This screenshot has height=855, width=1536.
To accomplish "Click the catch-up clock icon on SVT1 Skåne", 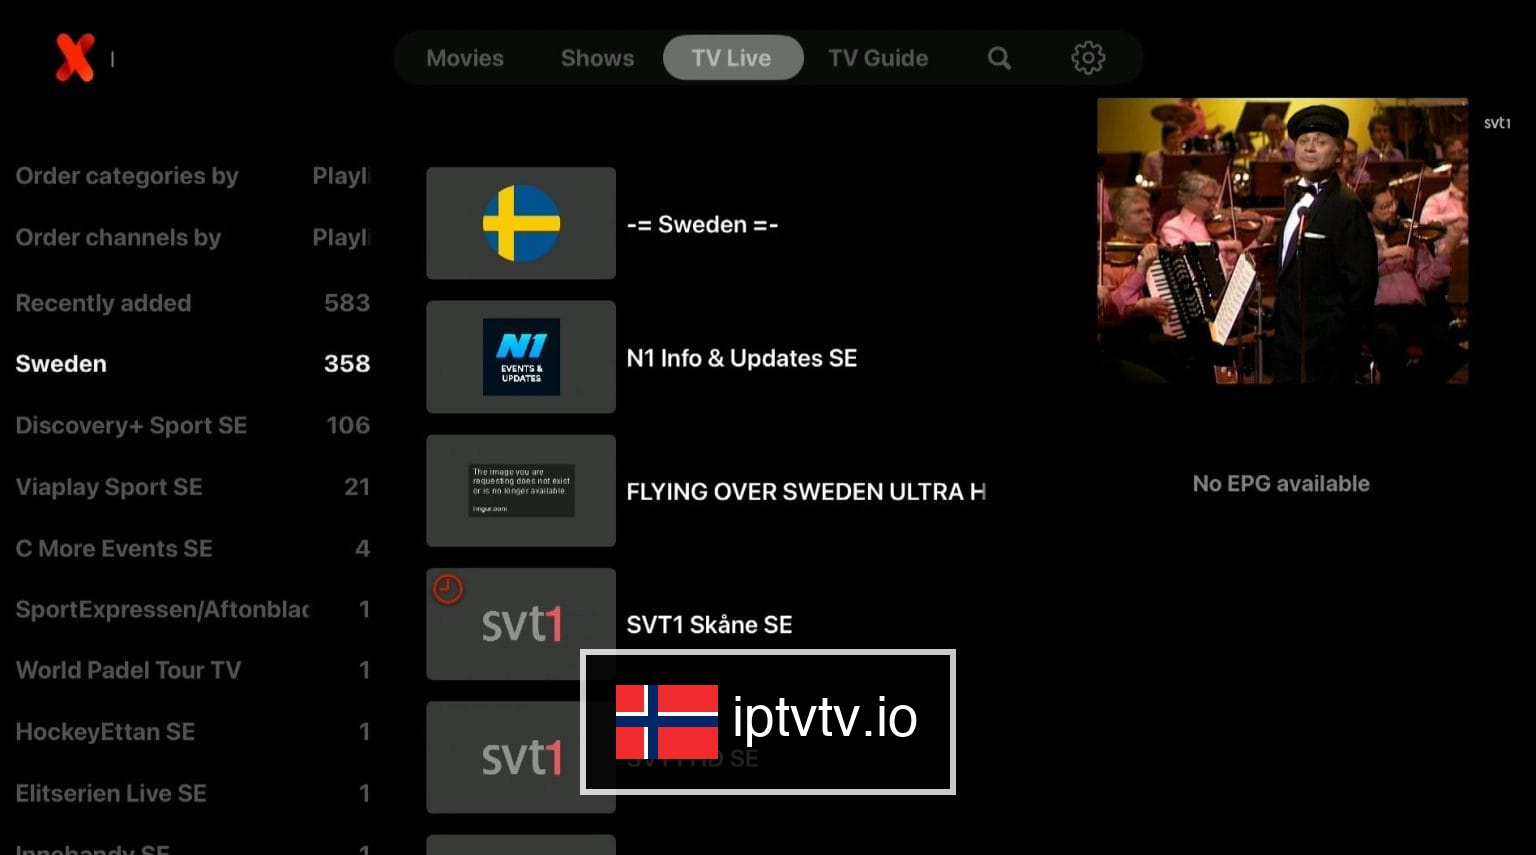I will pos(447,589).
